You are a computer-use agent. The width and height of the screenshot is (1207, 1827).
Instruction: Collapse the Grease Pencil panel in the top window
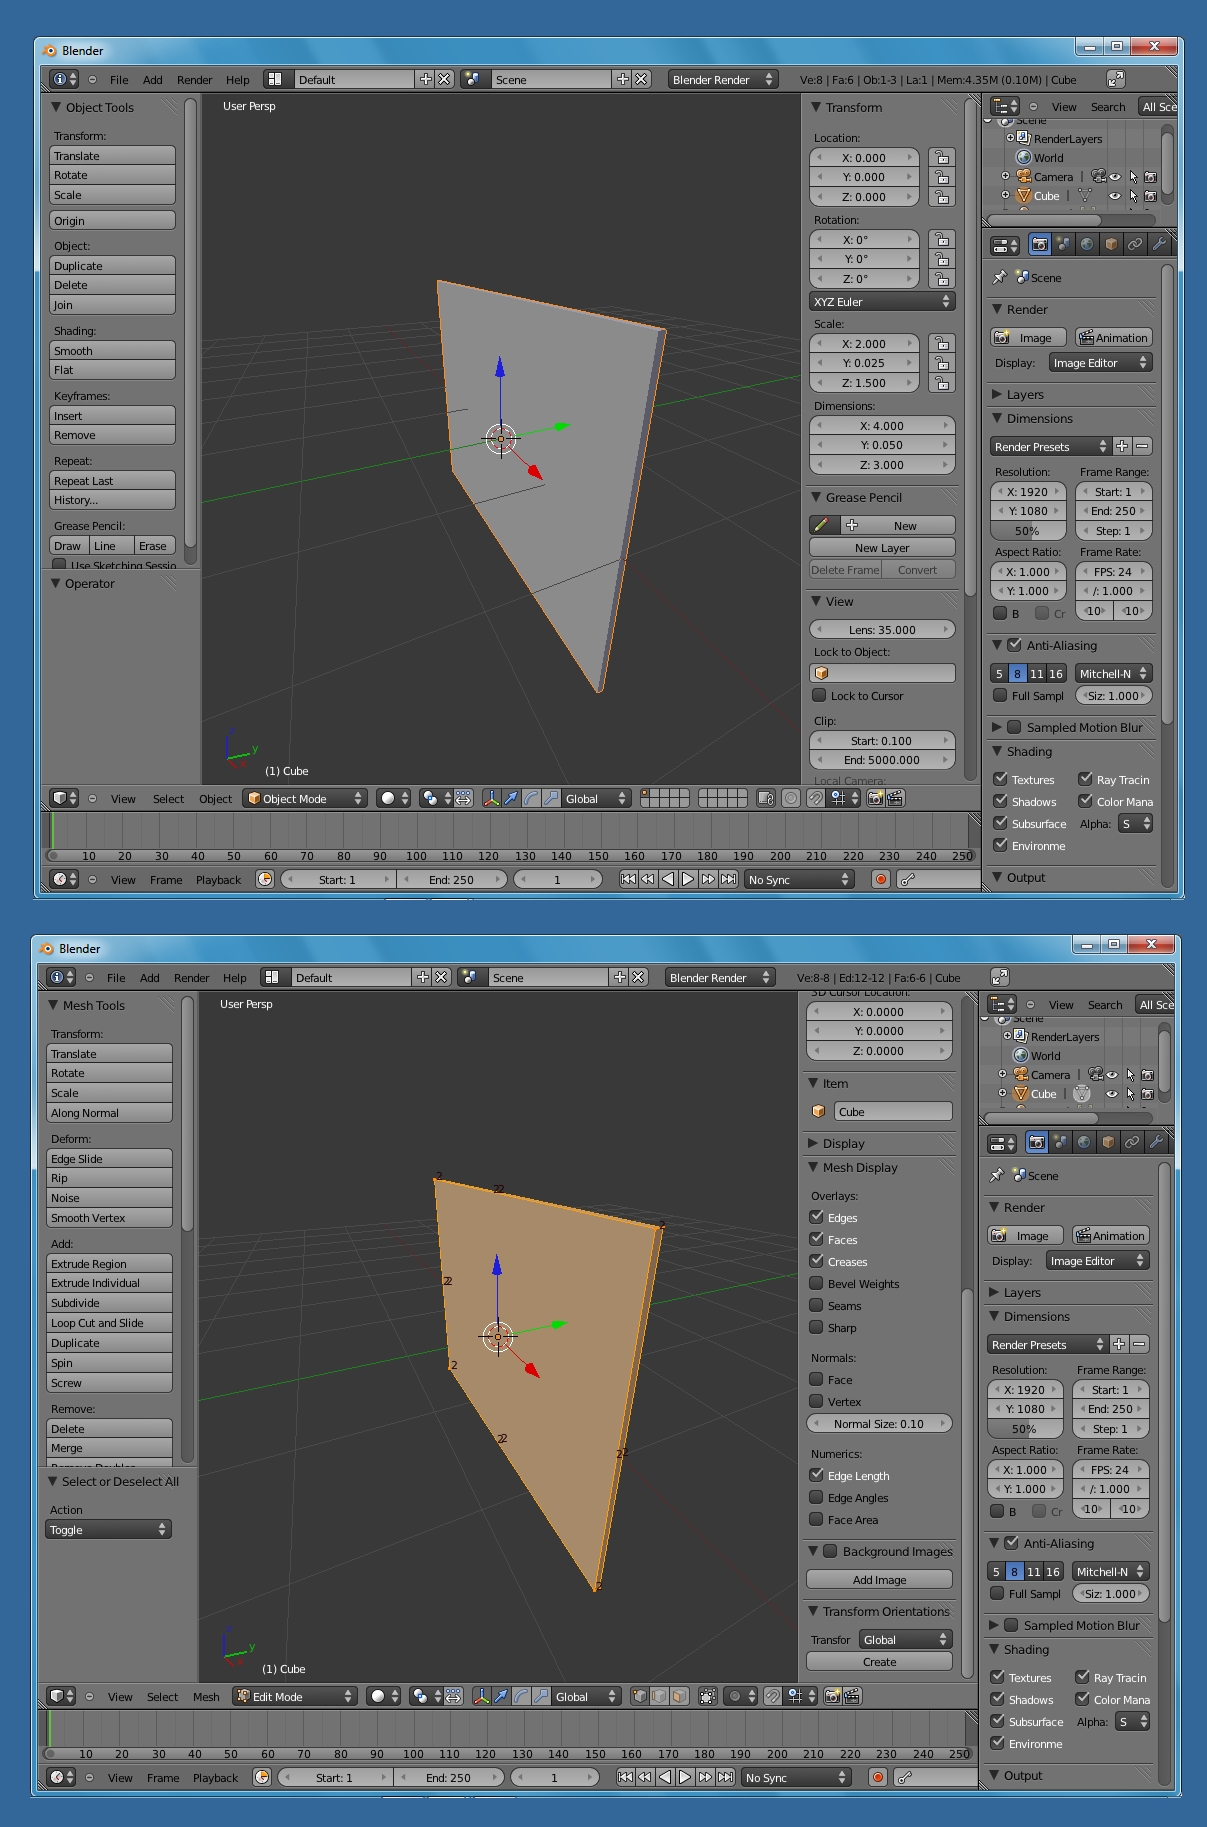tap(816, 497)
